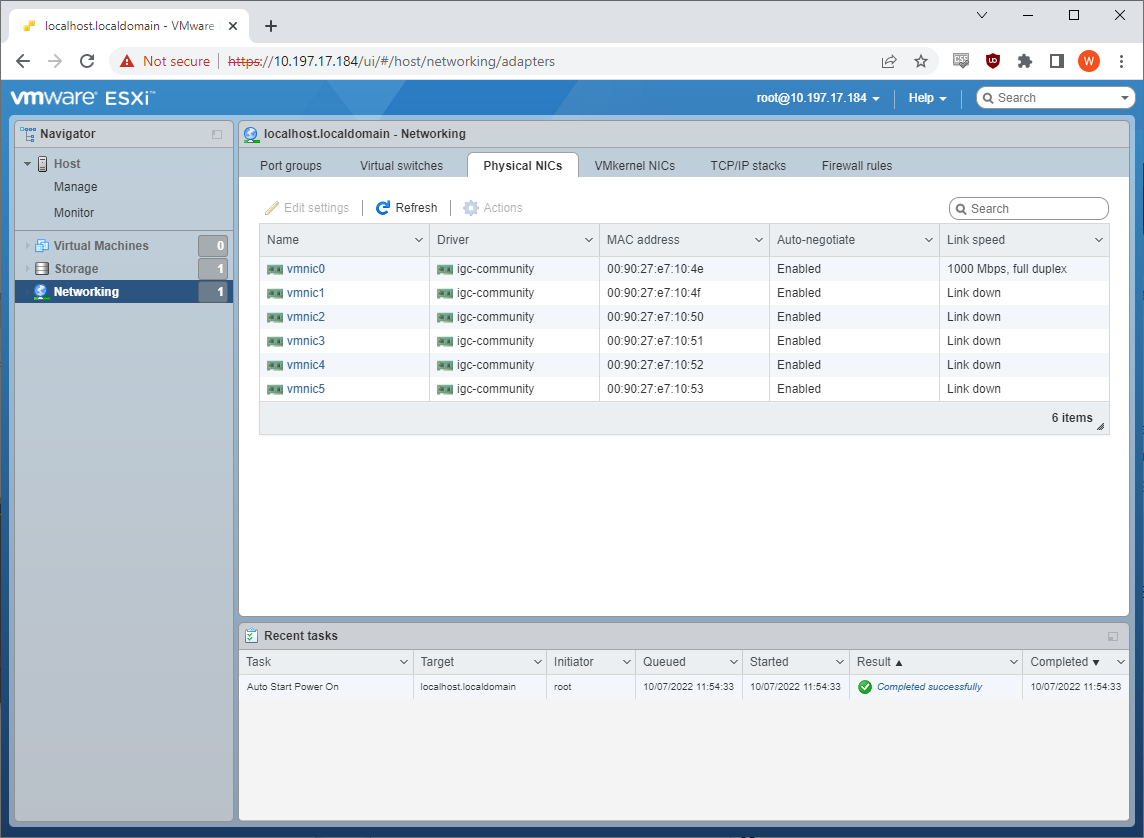Open the root@10.197.17.184 user dropdown
1144x838 pixels.
[818, 98]
